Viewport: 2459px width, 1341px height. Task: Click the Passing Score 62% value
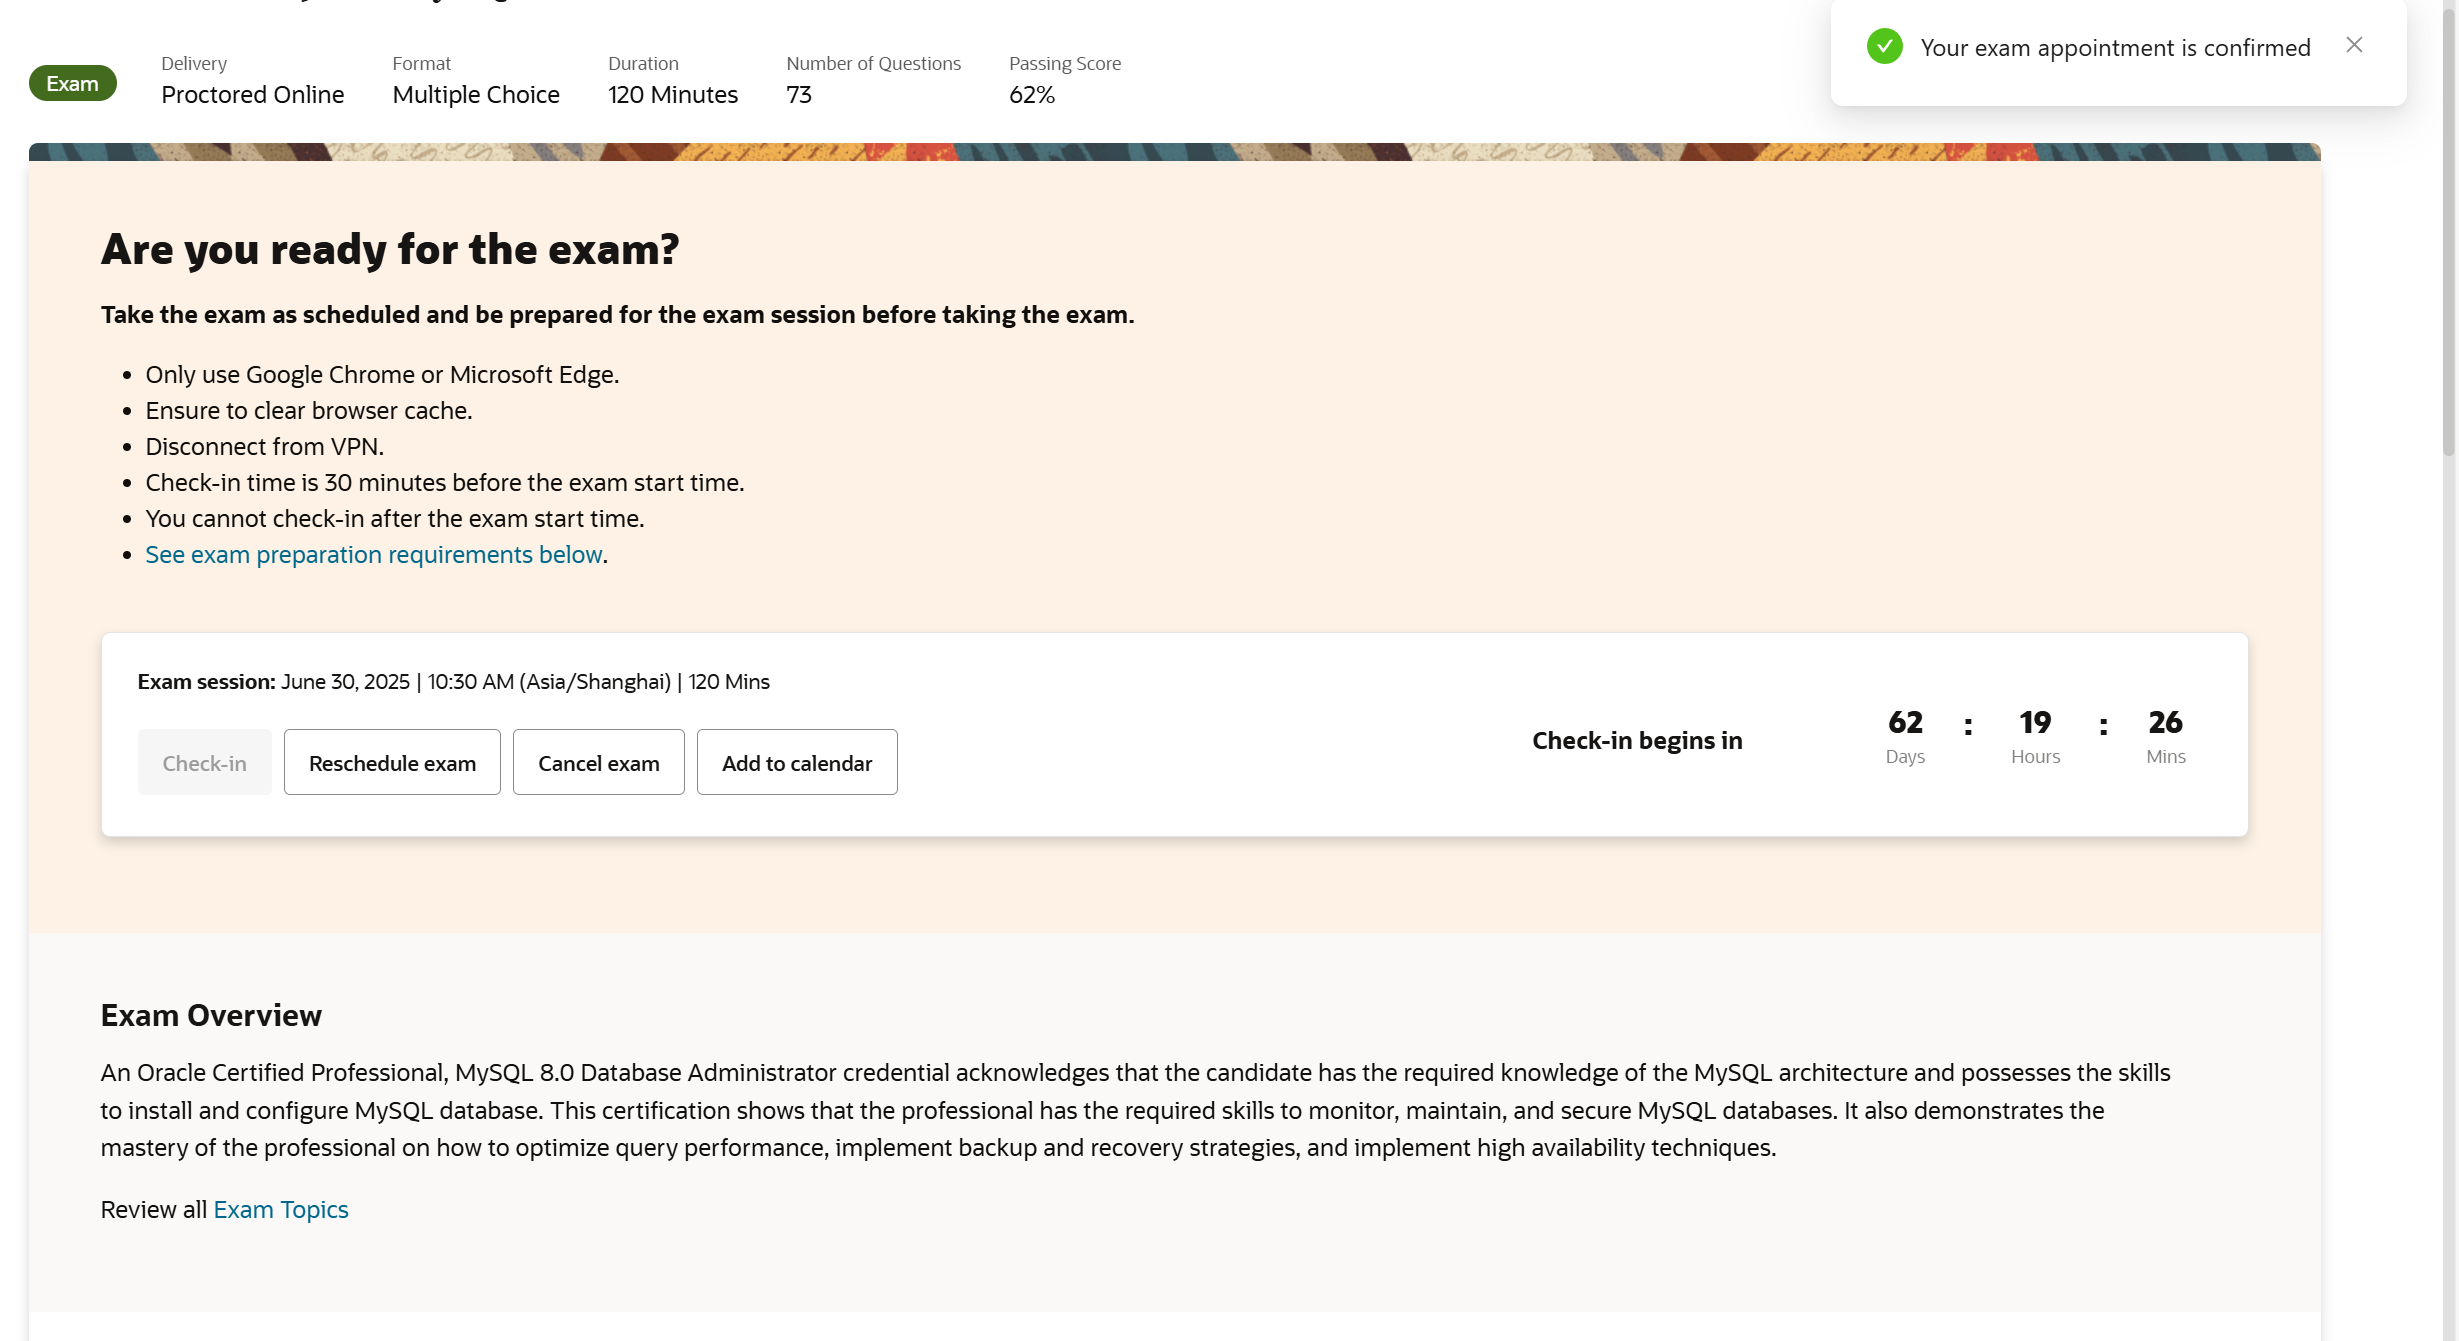pyautogui.click(x=1031, y=94)
